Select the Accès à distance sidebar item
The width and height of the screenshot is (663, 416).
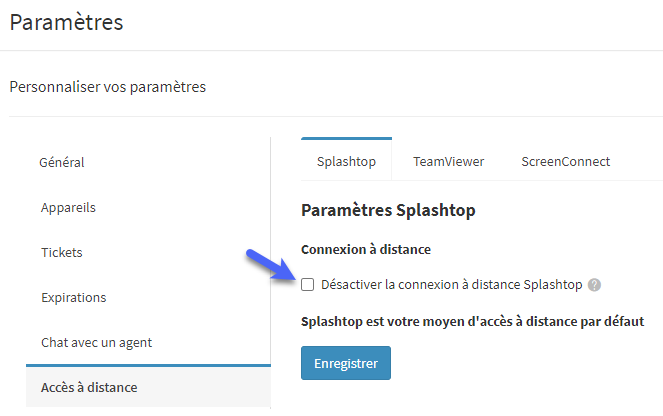coord(89,387)
